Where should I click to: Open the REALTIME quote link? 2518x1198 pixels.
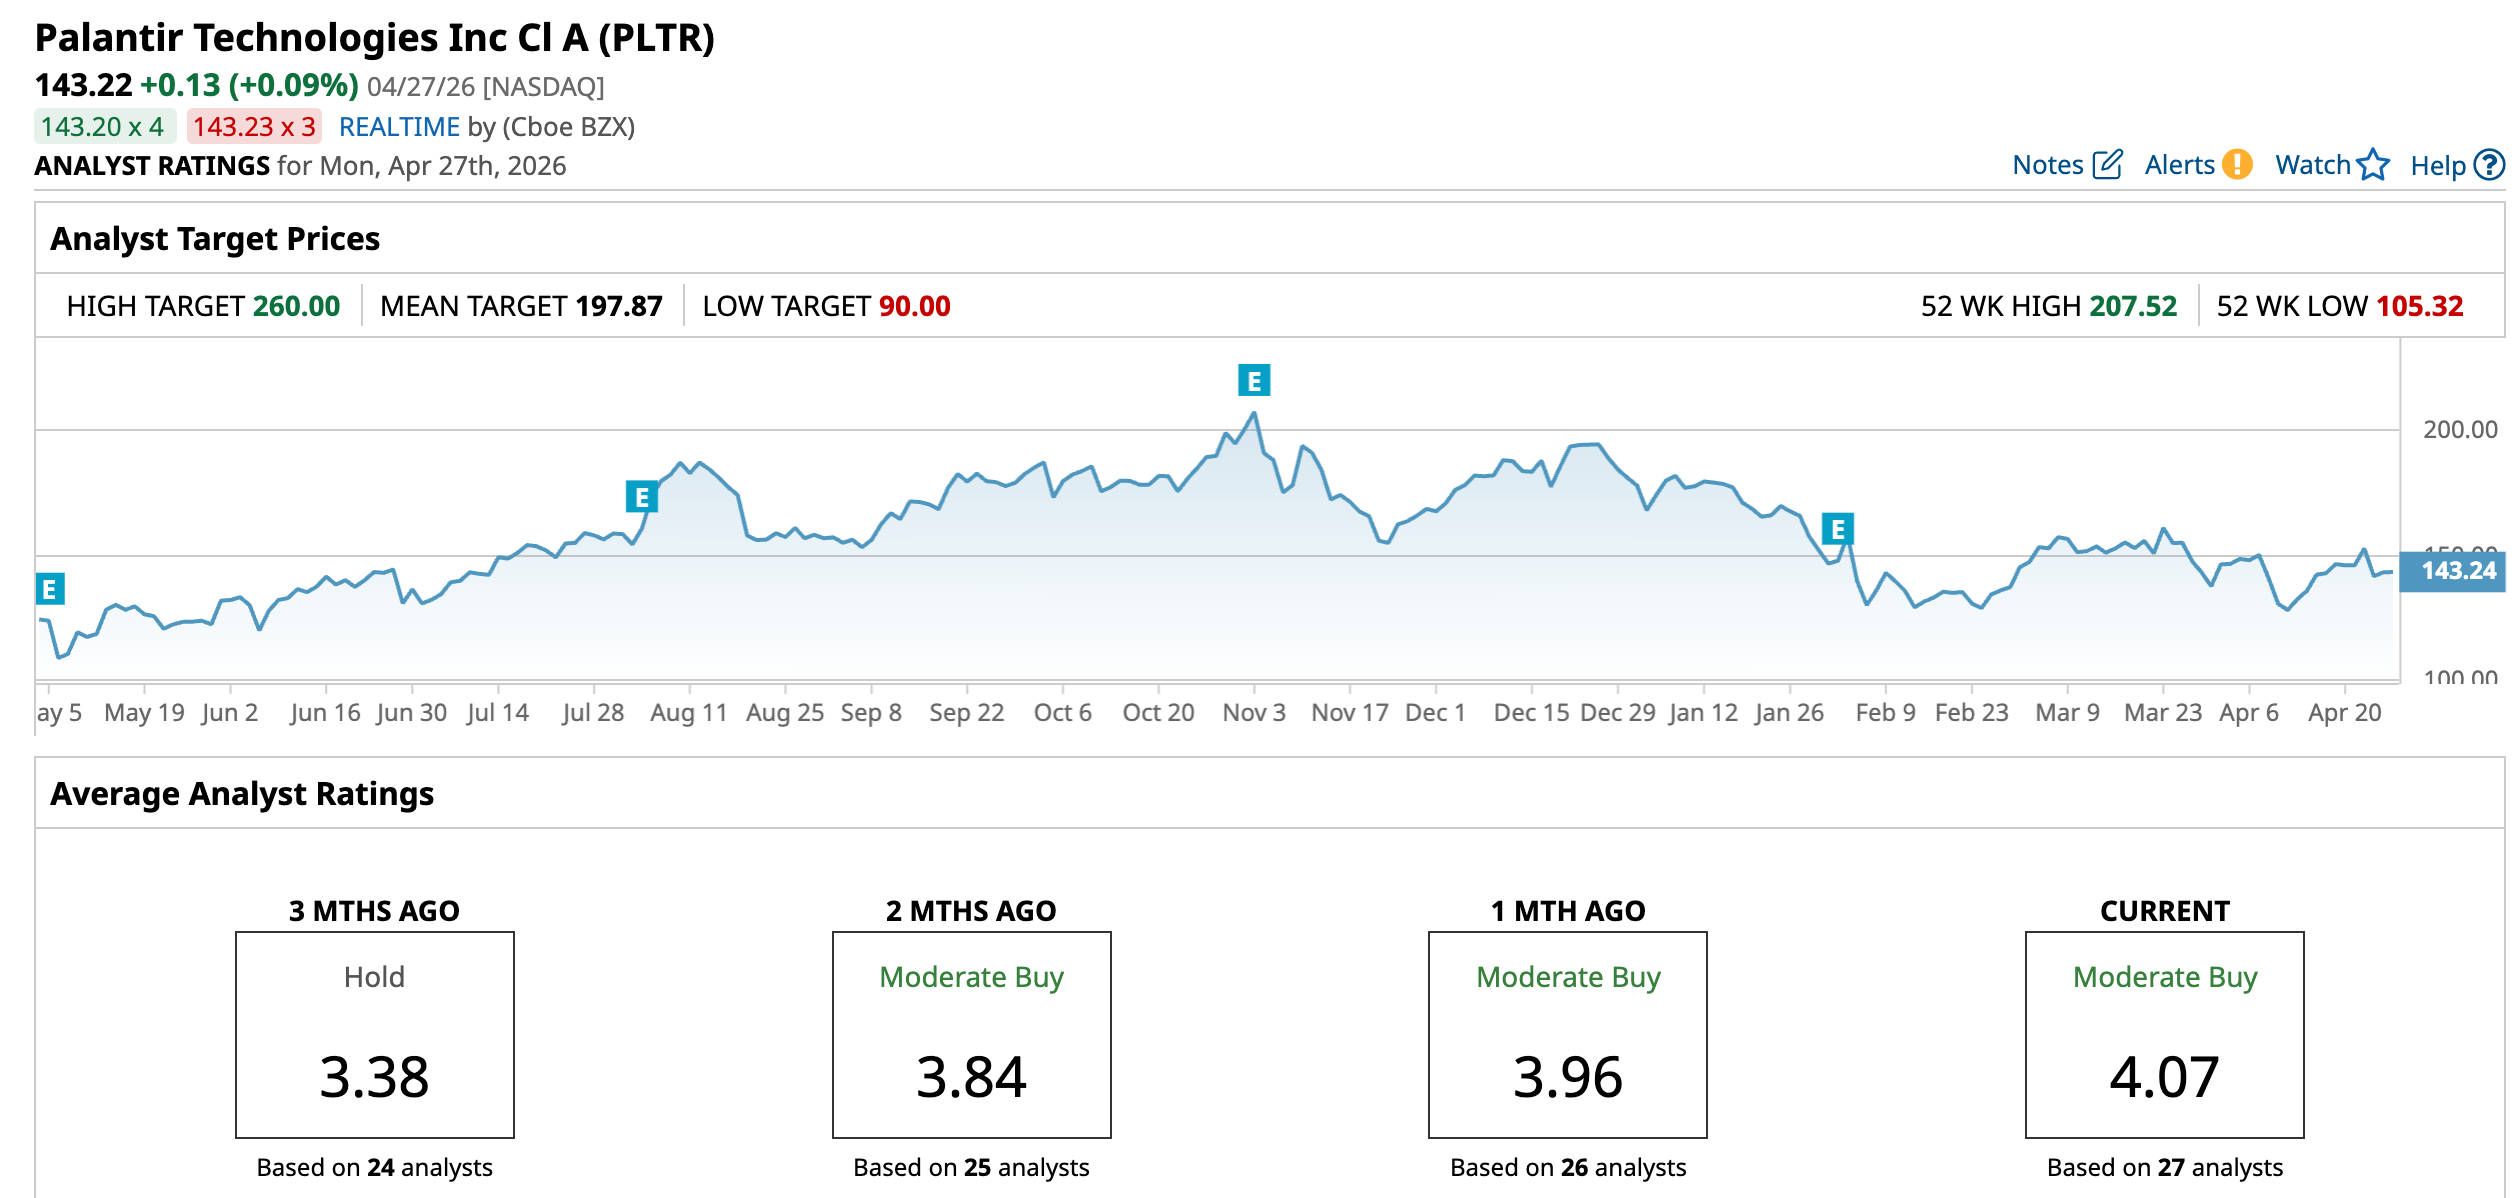[399, 127]
